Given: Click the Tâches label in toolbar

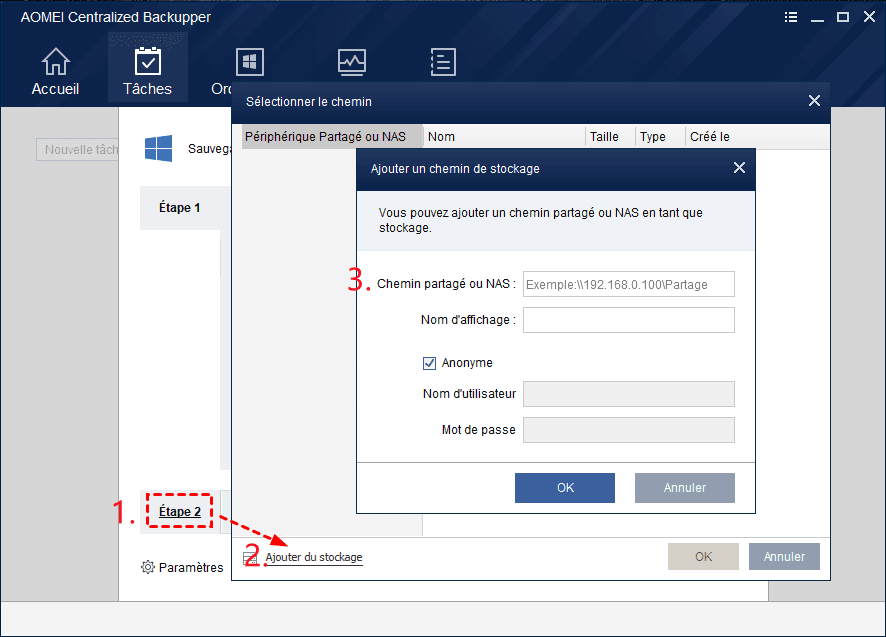Looking at the screenshot, I should coord(147,89).
